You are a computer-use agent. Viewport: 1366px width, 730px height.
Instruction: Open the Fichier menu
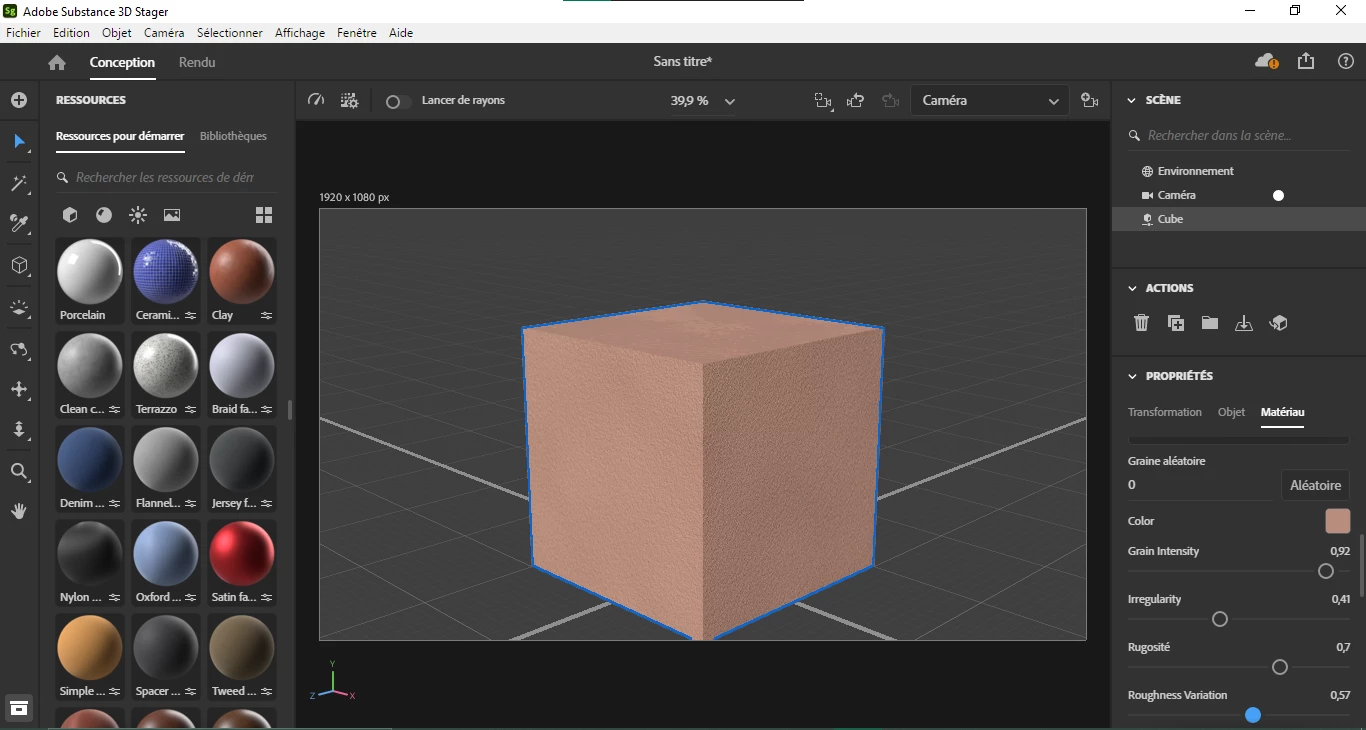tap(23, 33)
